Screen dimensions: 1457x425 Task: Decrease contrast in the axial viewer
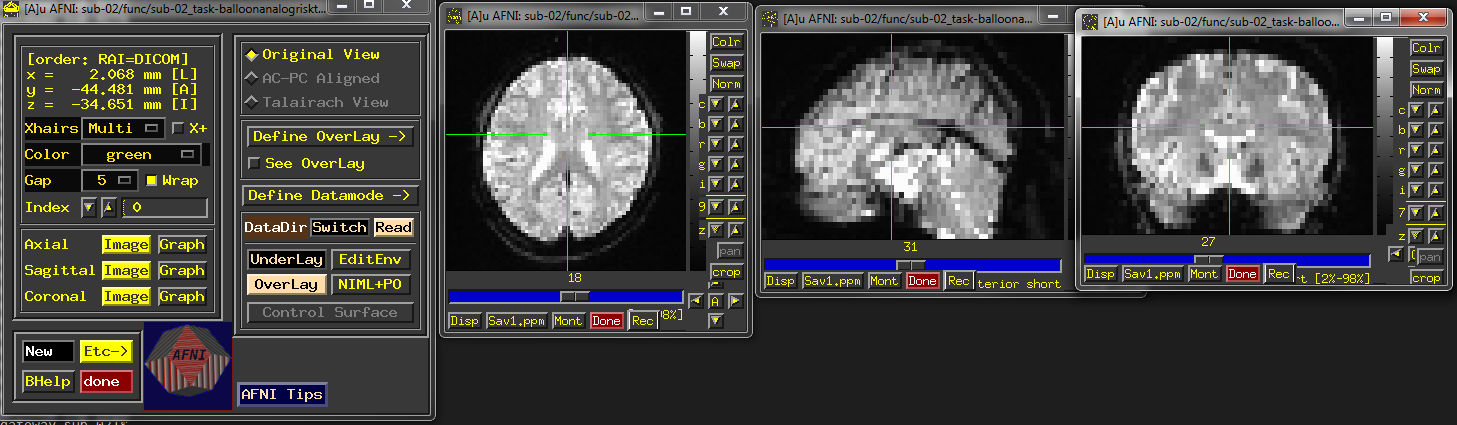click(717, 102)
